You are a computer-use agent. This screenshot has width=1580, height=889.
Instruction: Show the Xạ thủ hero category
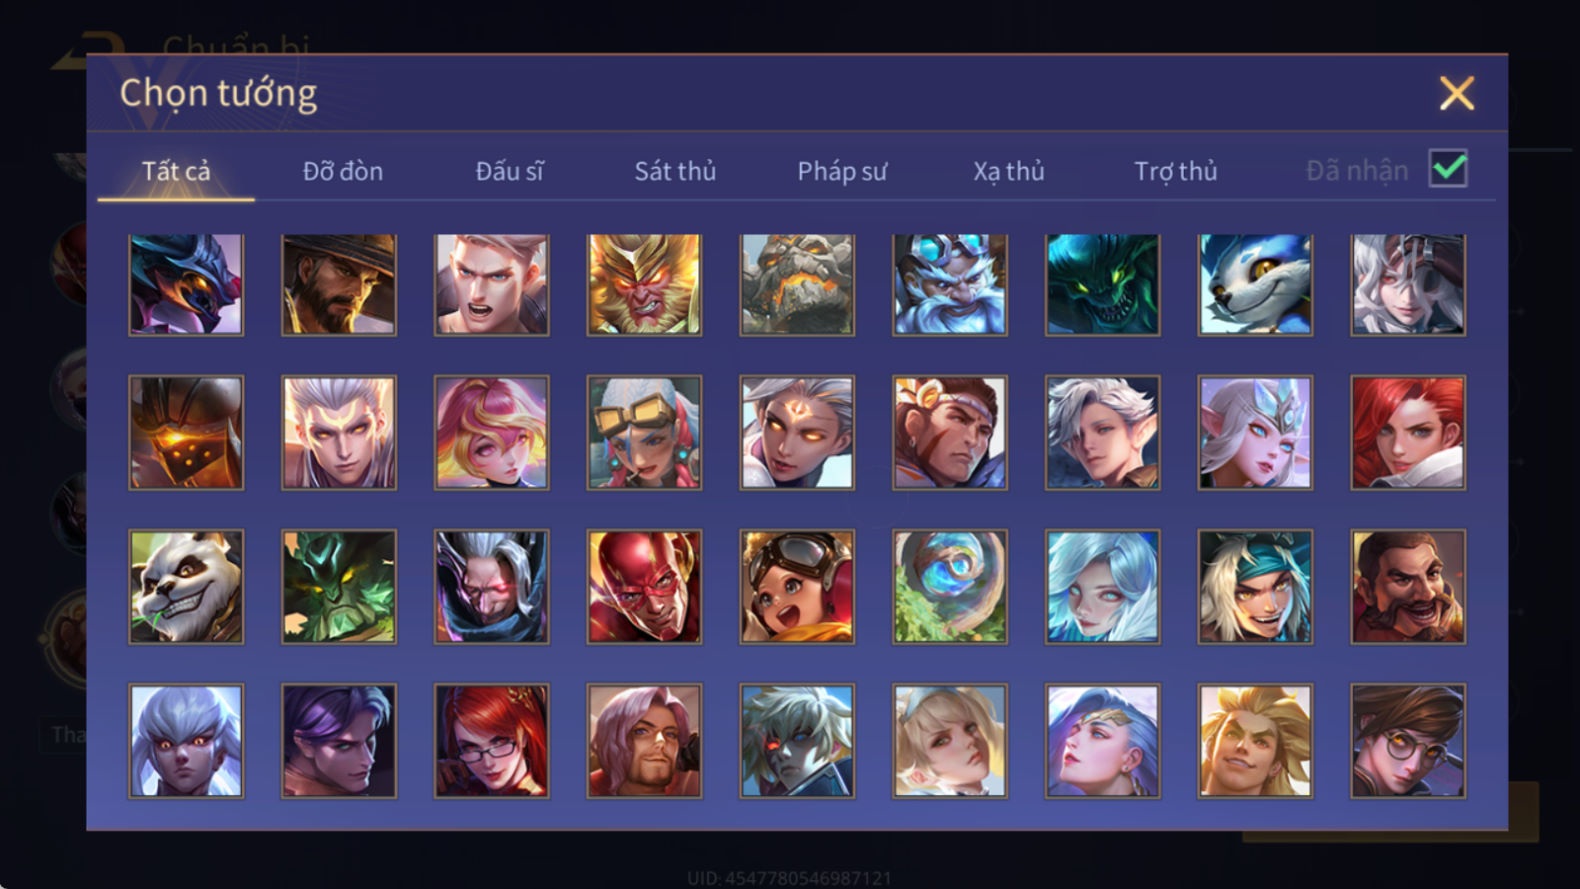(1009, 171)
